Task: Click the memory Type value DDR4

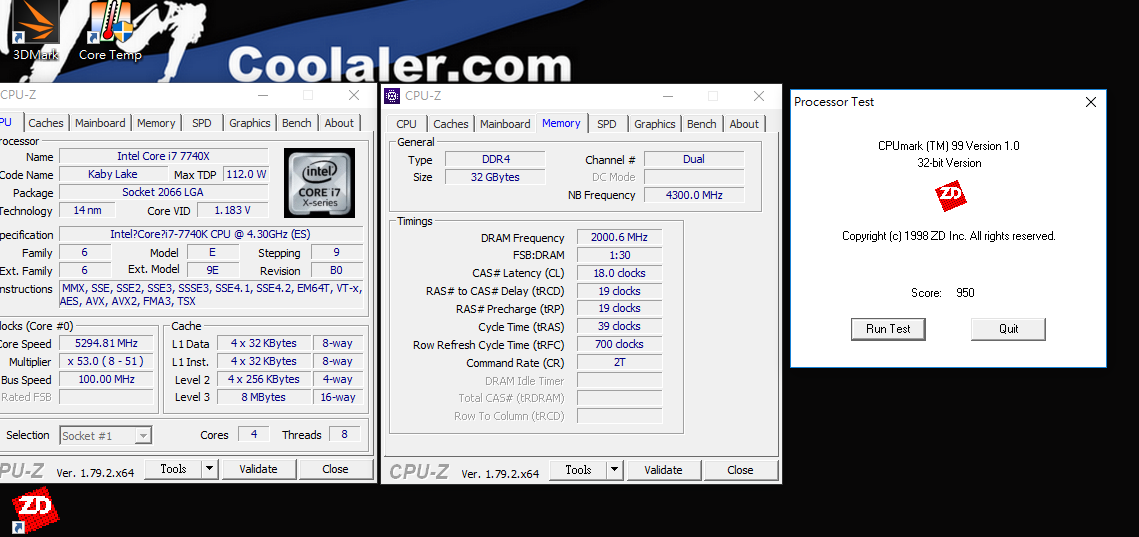Action: click(x=495, y=159)
